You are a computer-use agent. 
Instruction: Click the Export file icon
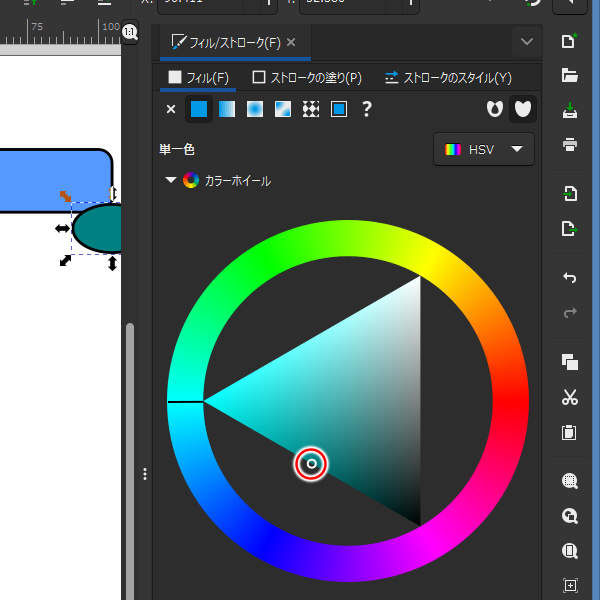[x=570, y=229]
